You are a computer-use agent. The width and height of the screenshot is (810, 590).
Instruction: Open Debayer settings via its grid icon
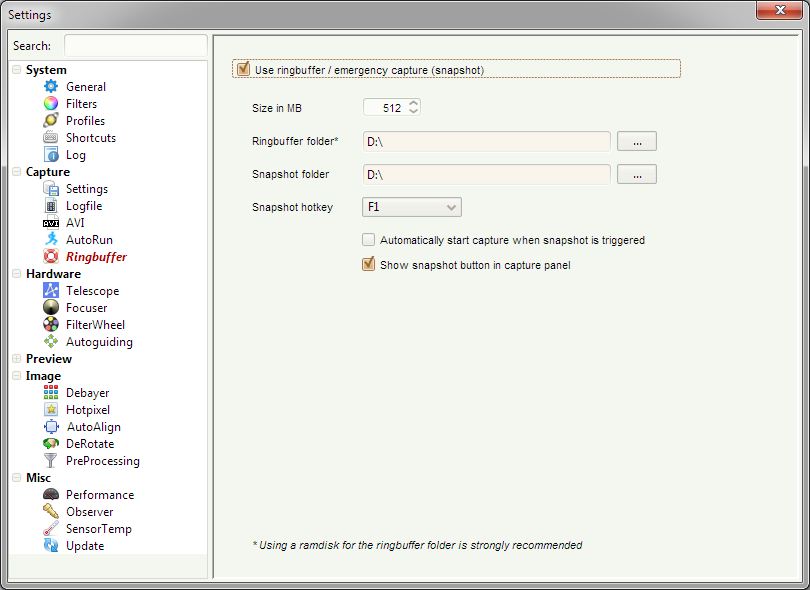[51, 393]
